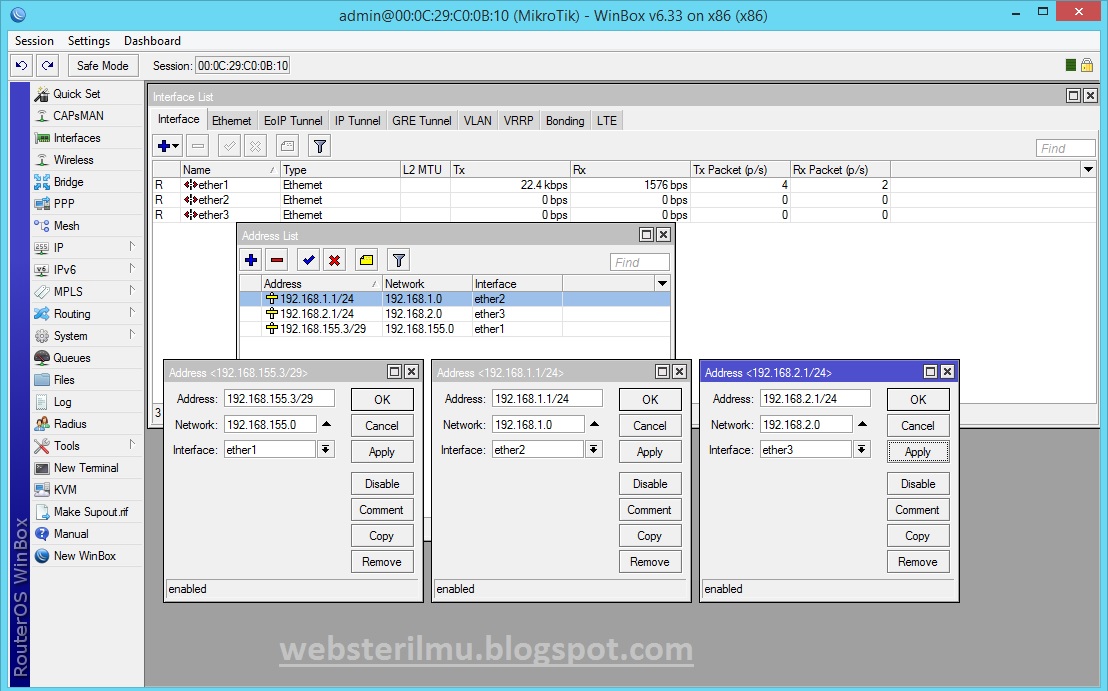Click Comment in 192.168.155.3/29 dialog
The image size is (1108, 691).
[x=382, y=509]
